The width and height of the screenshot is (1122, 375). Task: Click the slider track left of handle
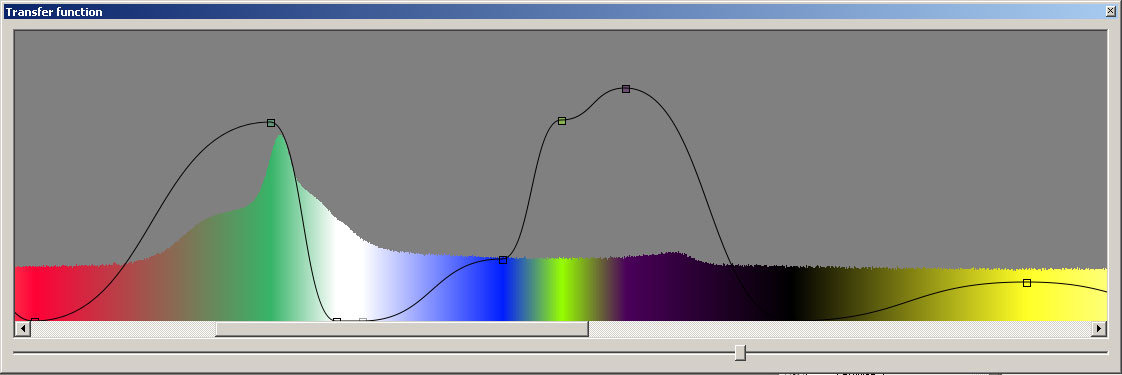pos(374,352)
